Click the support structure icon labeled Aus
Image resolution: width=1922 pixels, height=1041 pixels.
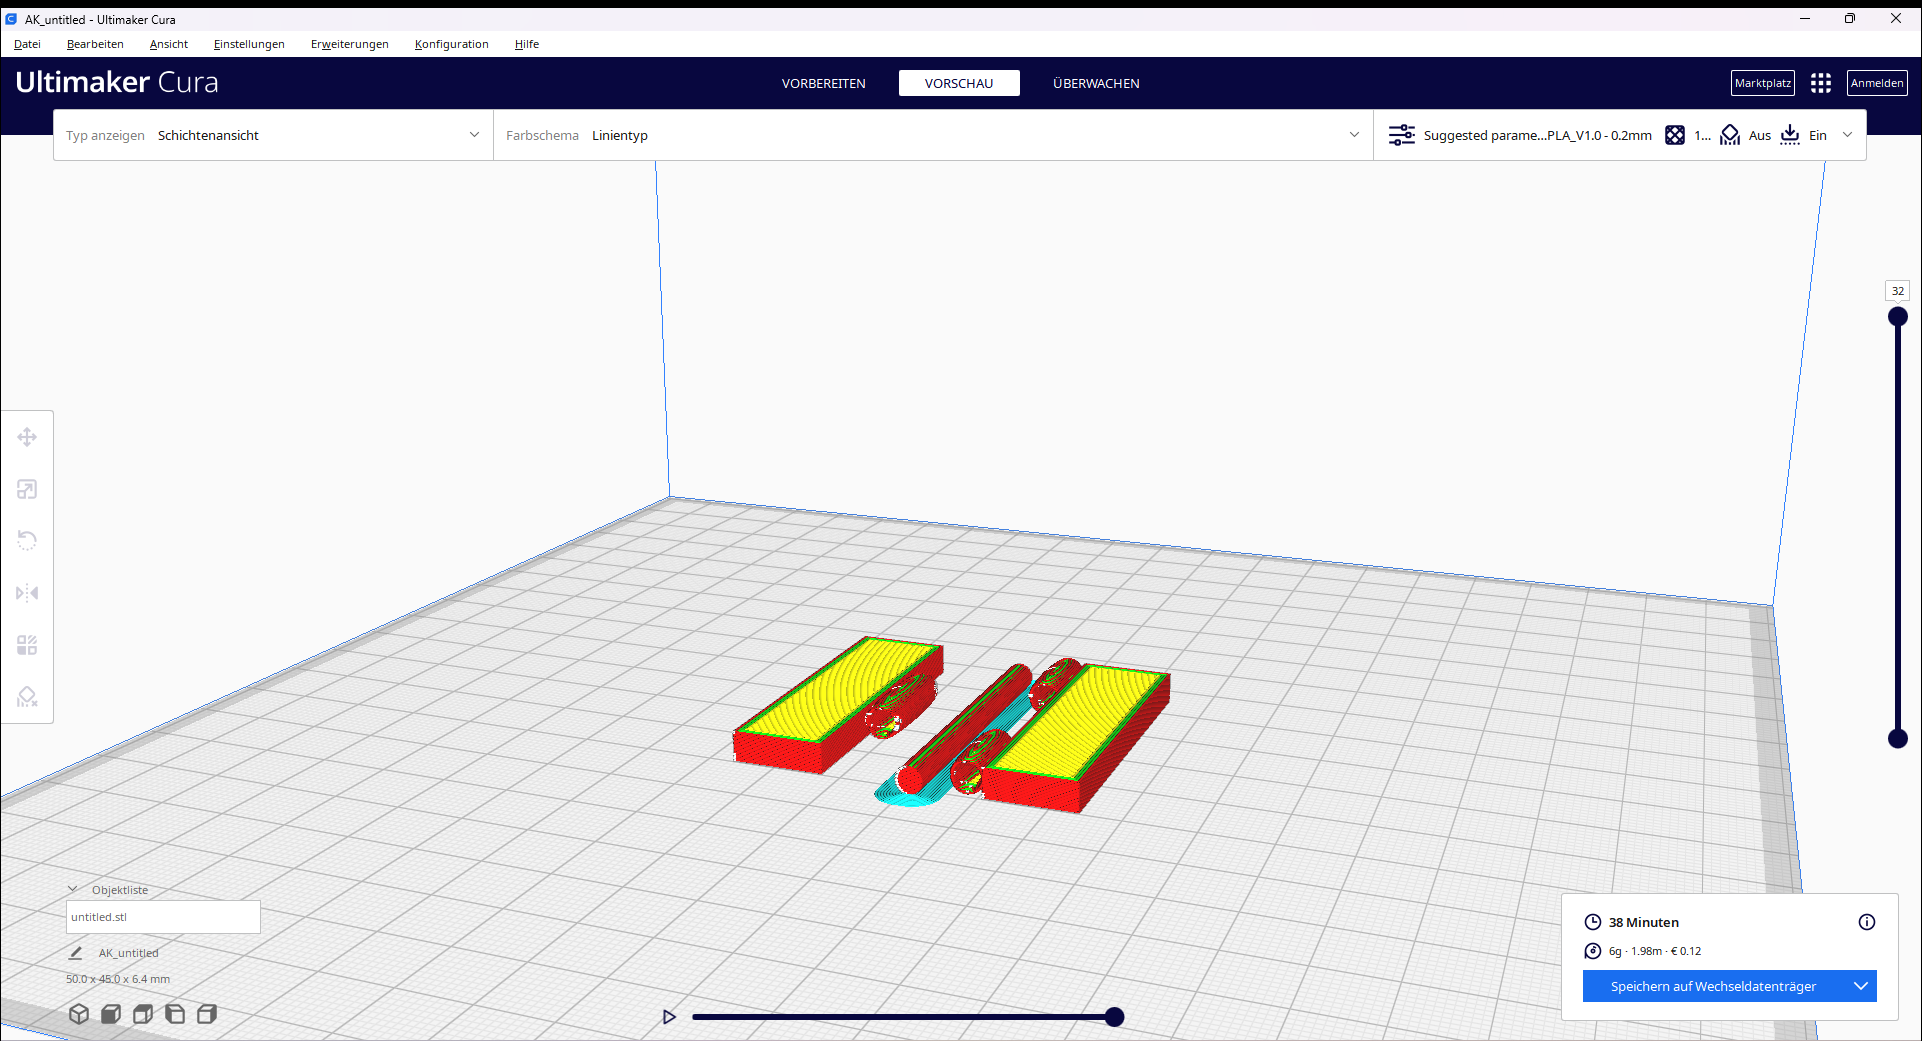(x=1730, y=135)
